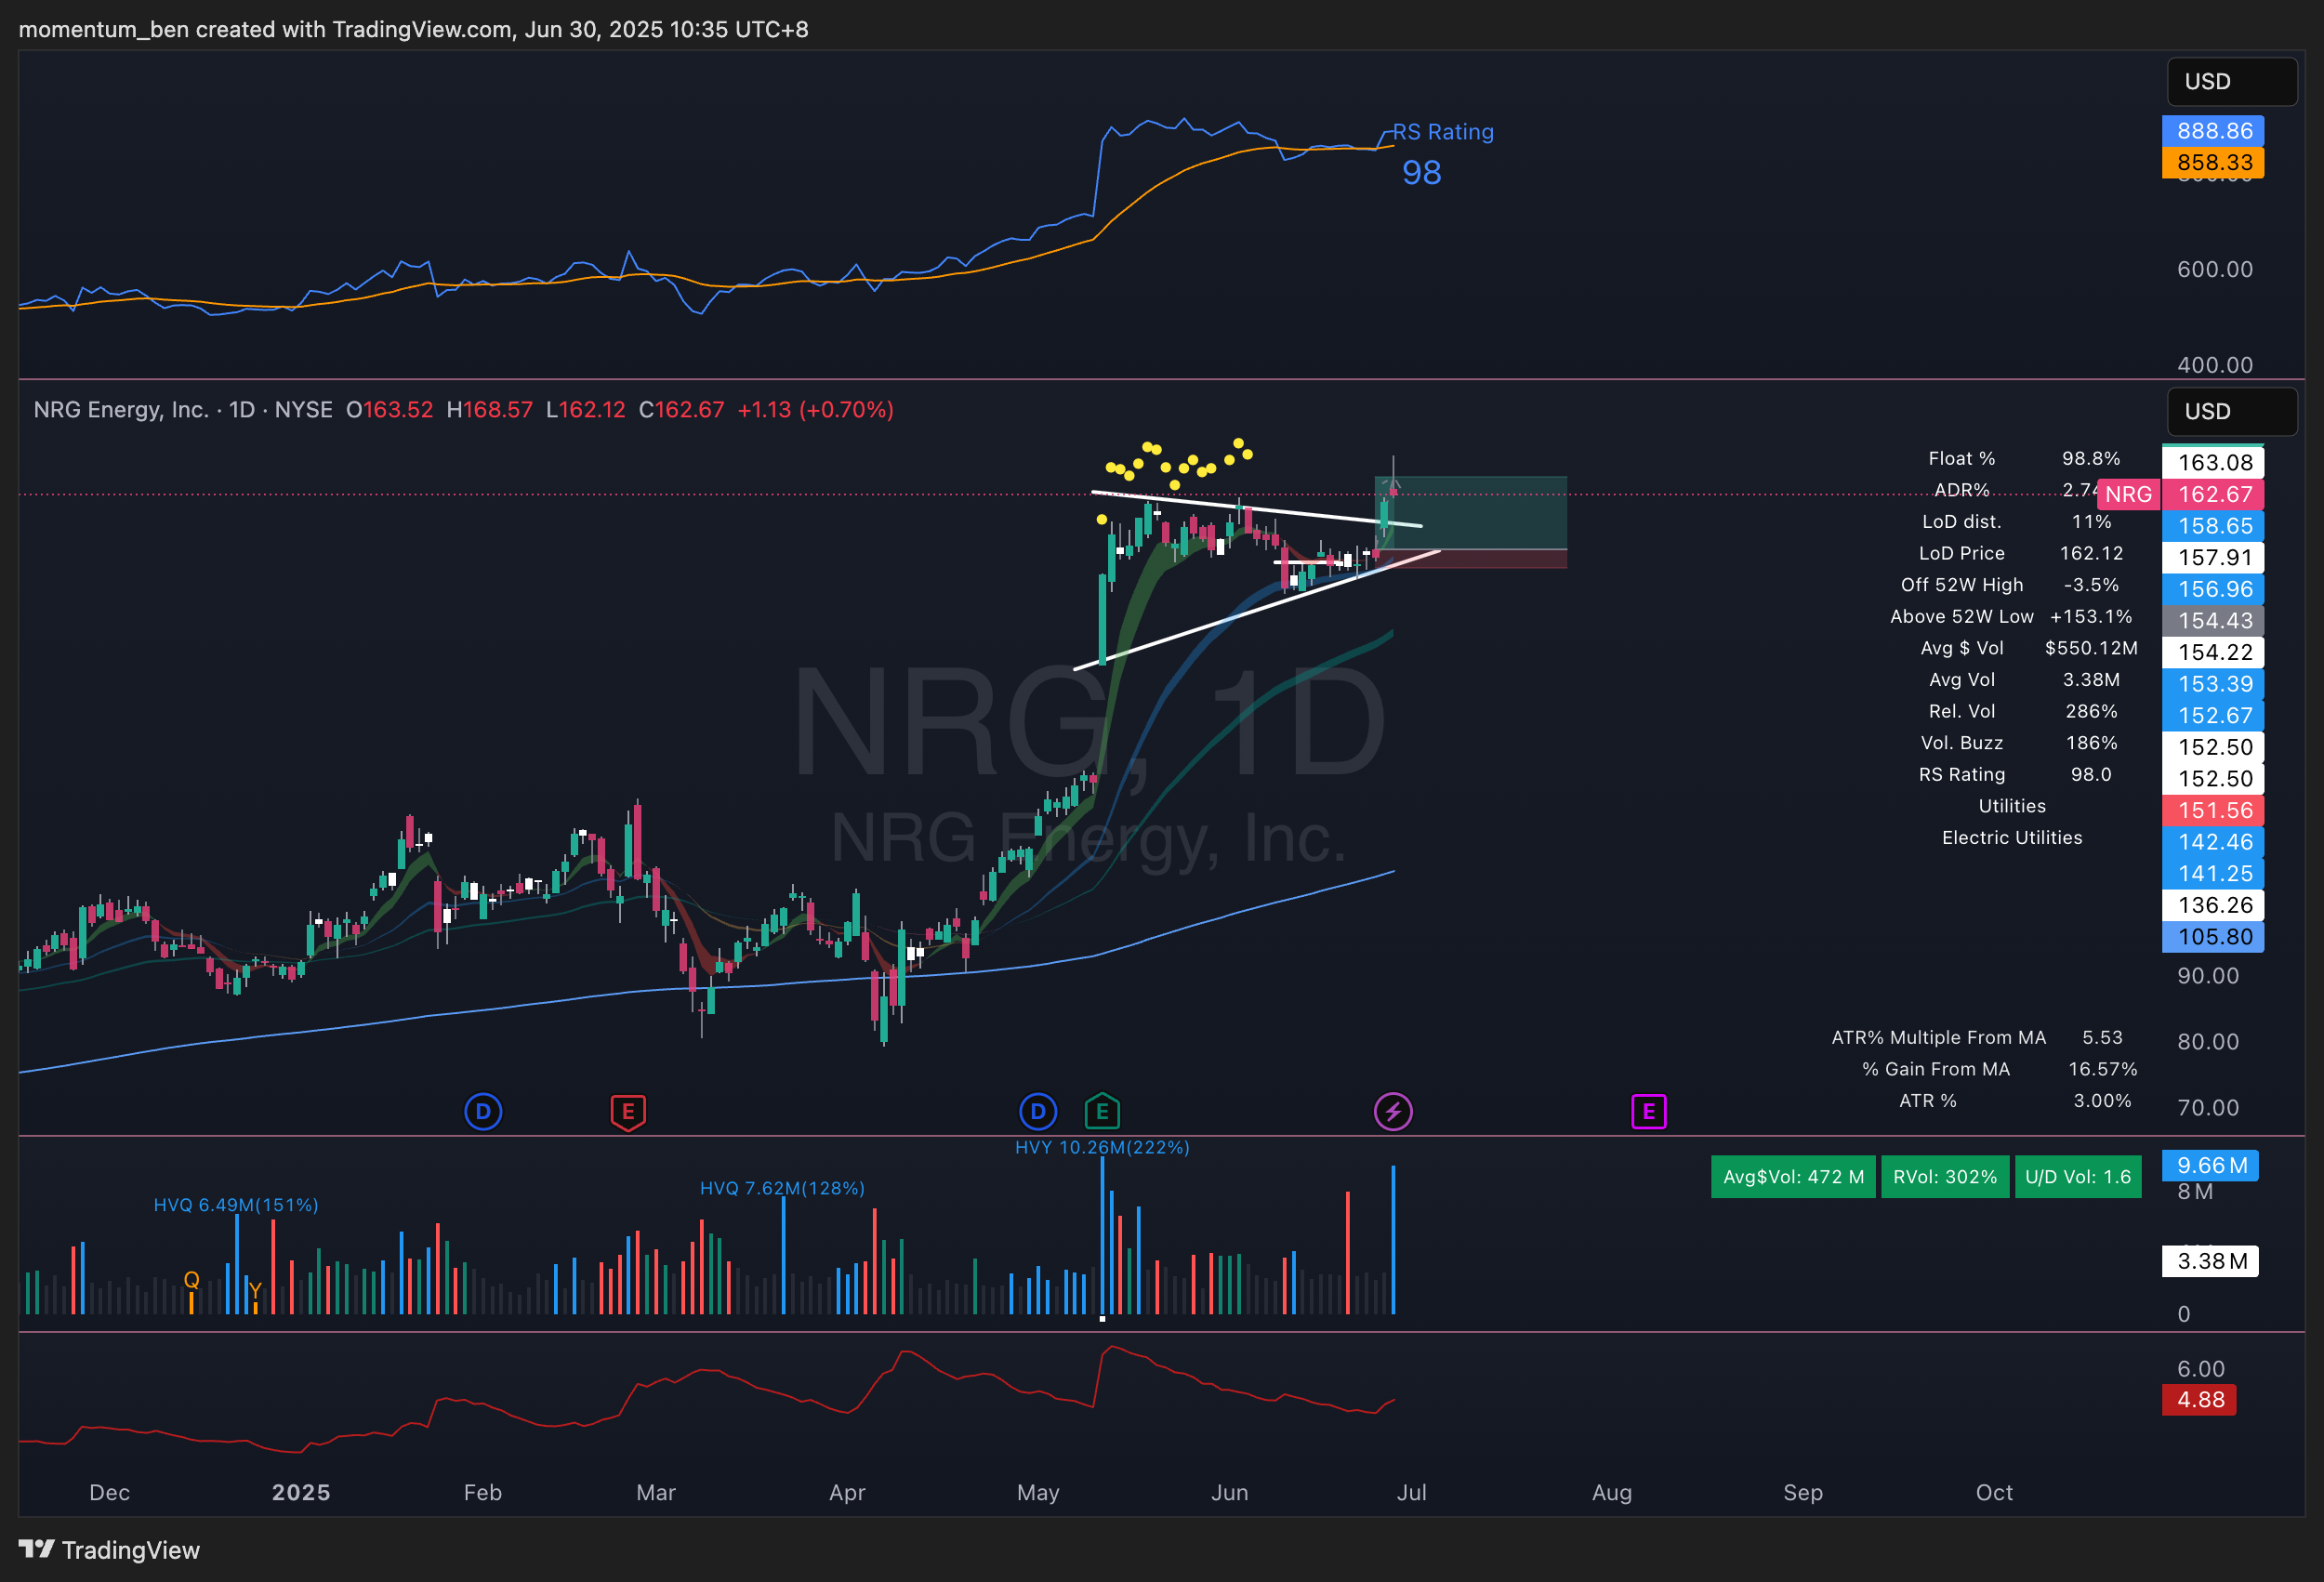Click the orange Q marker in volume pane
The width and height of the screenshot is (2324, 1582).
point(191,1279)
